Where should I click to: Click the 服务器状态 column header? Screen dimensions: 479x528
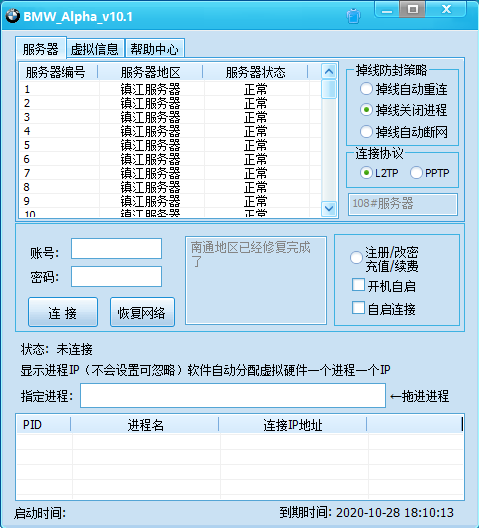tap(255, 72)
